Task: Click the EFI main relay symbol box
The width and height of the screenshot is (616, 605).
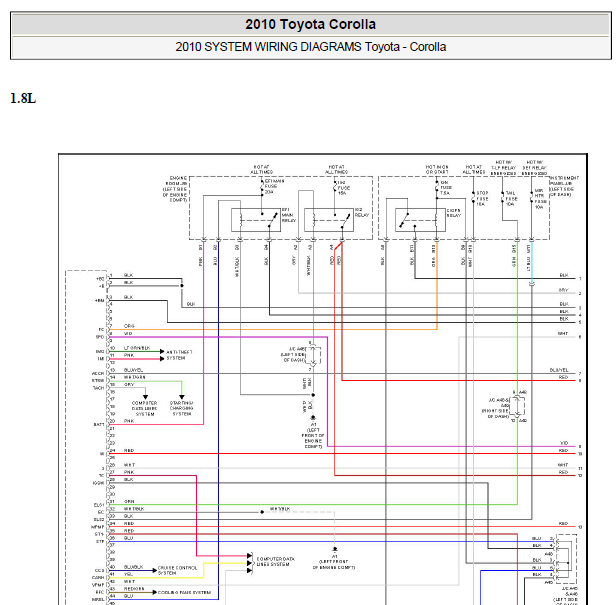Action: (x=256, y=220)
